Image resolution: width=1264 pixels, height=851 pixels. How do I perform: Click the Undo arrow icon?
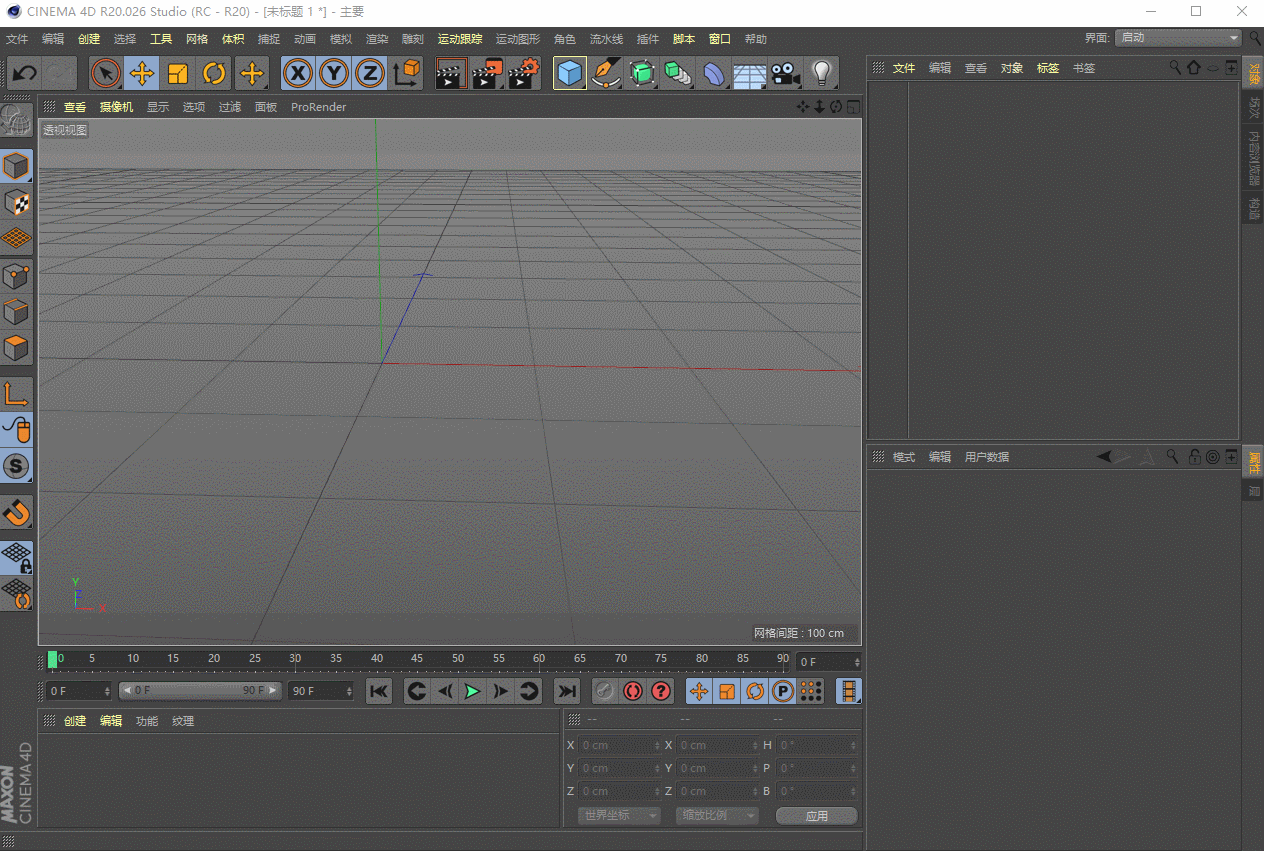(25, 74)
